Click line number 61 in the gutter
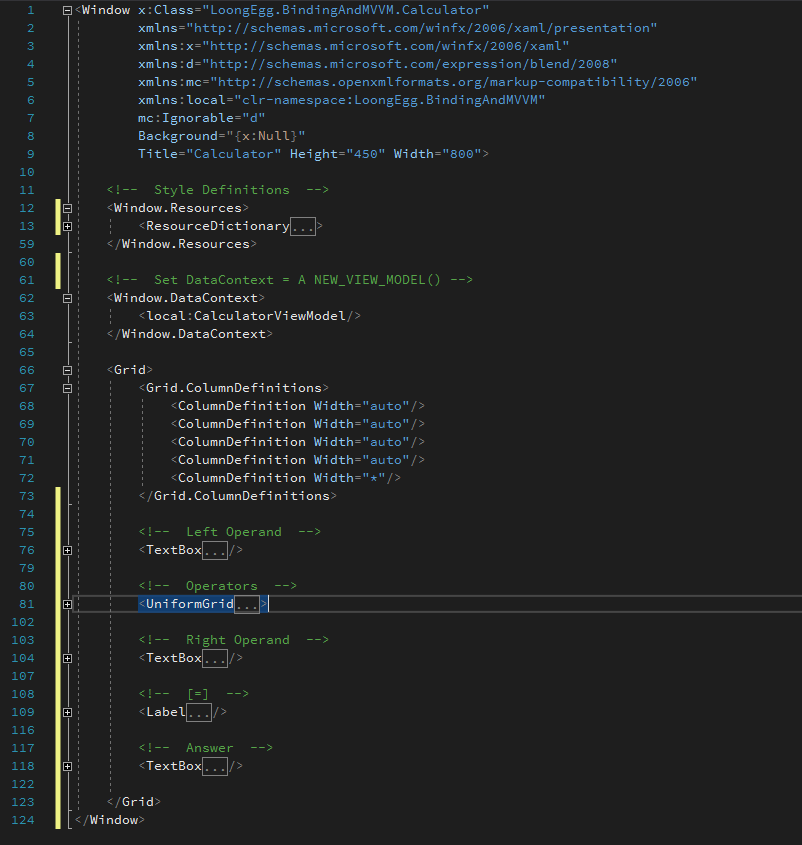This screenshot has width=802, height=845. (x=26, y=280)
